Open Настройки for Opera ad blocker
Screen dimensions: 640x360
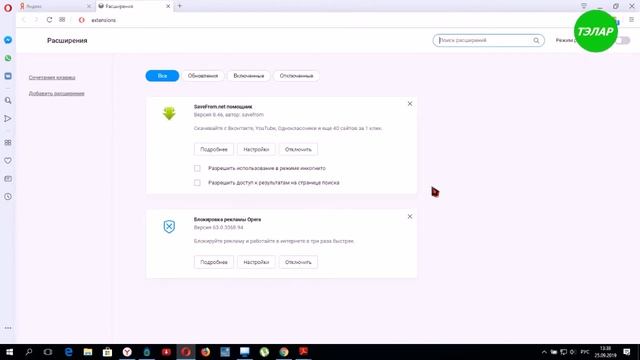(256, 262)
